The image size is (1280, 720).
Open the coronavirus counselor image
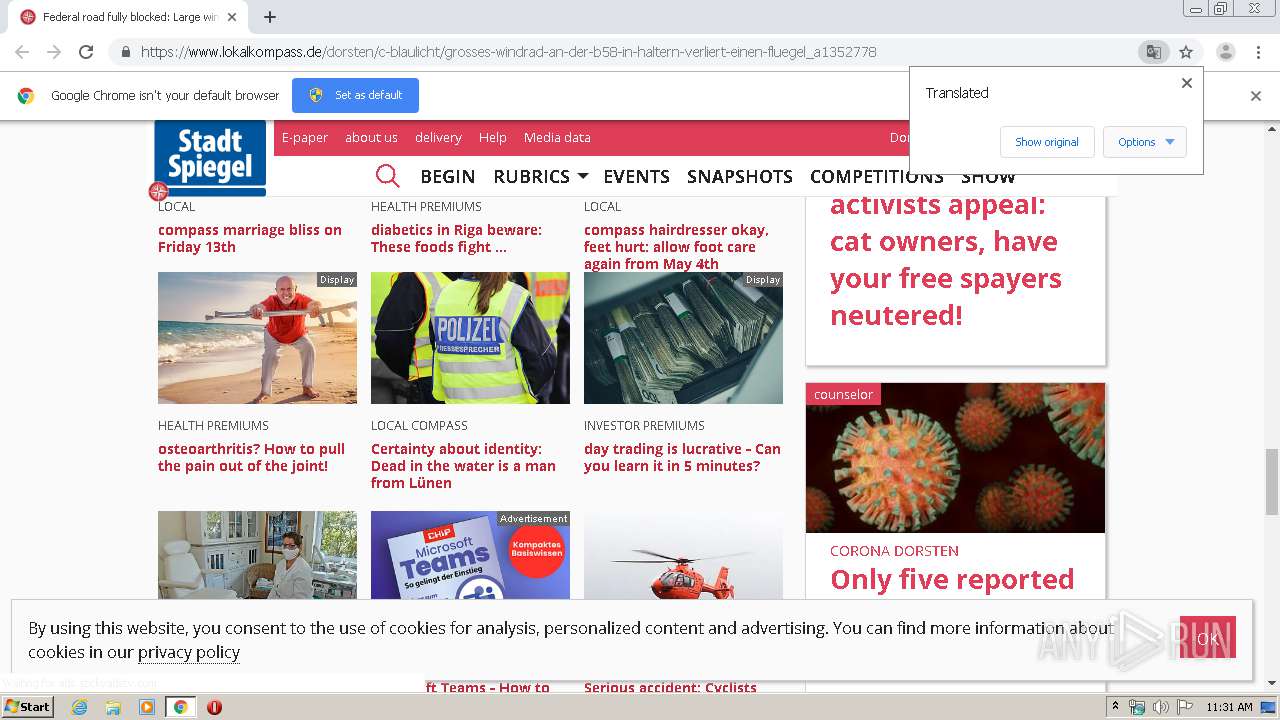coord(955,458)
